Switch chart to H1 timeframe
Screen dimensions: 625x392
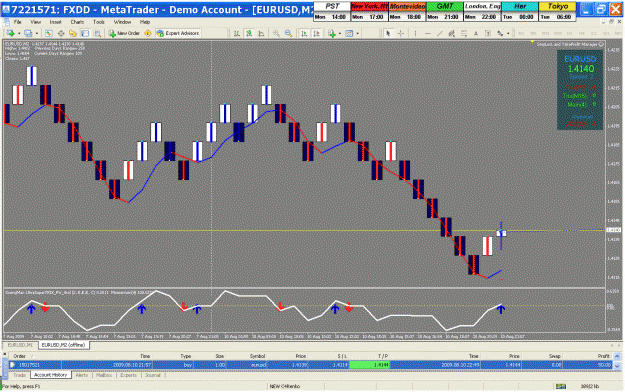tap(570, 33)
